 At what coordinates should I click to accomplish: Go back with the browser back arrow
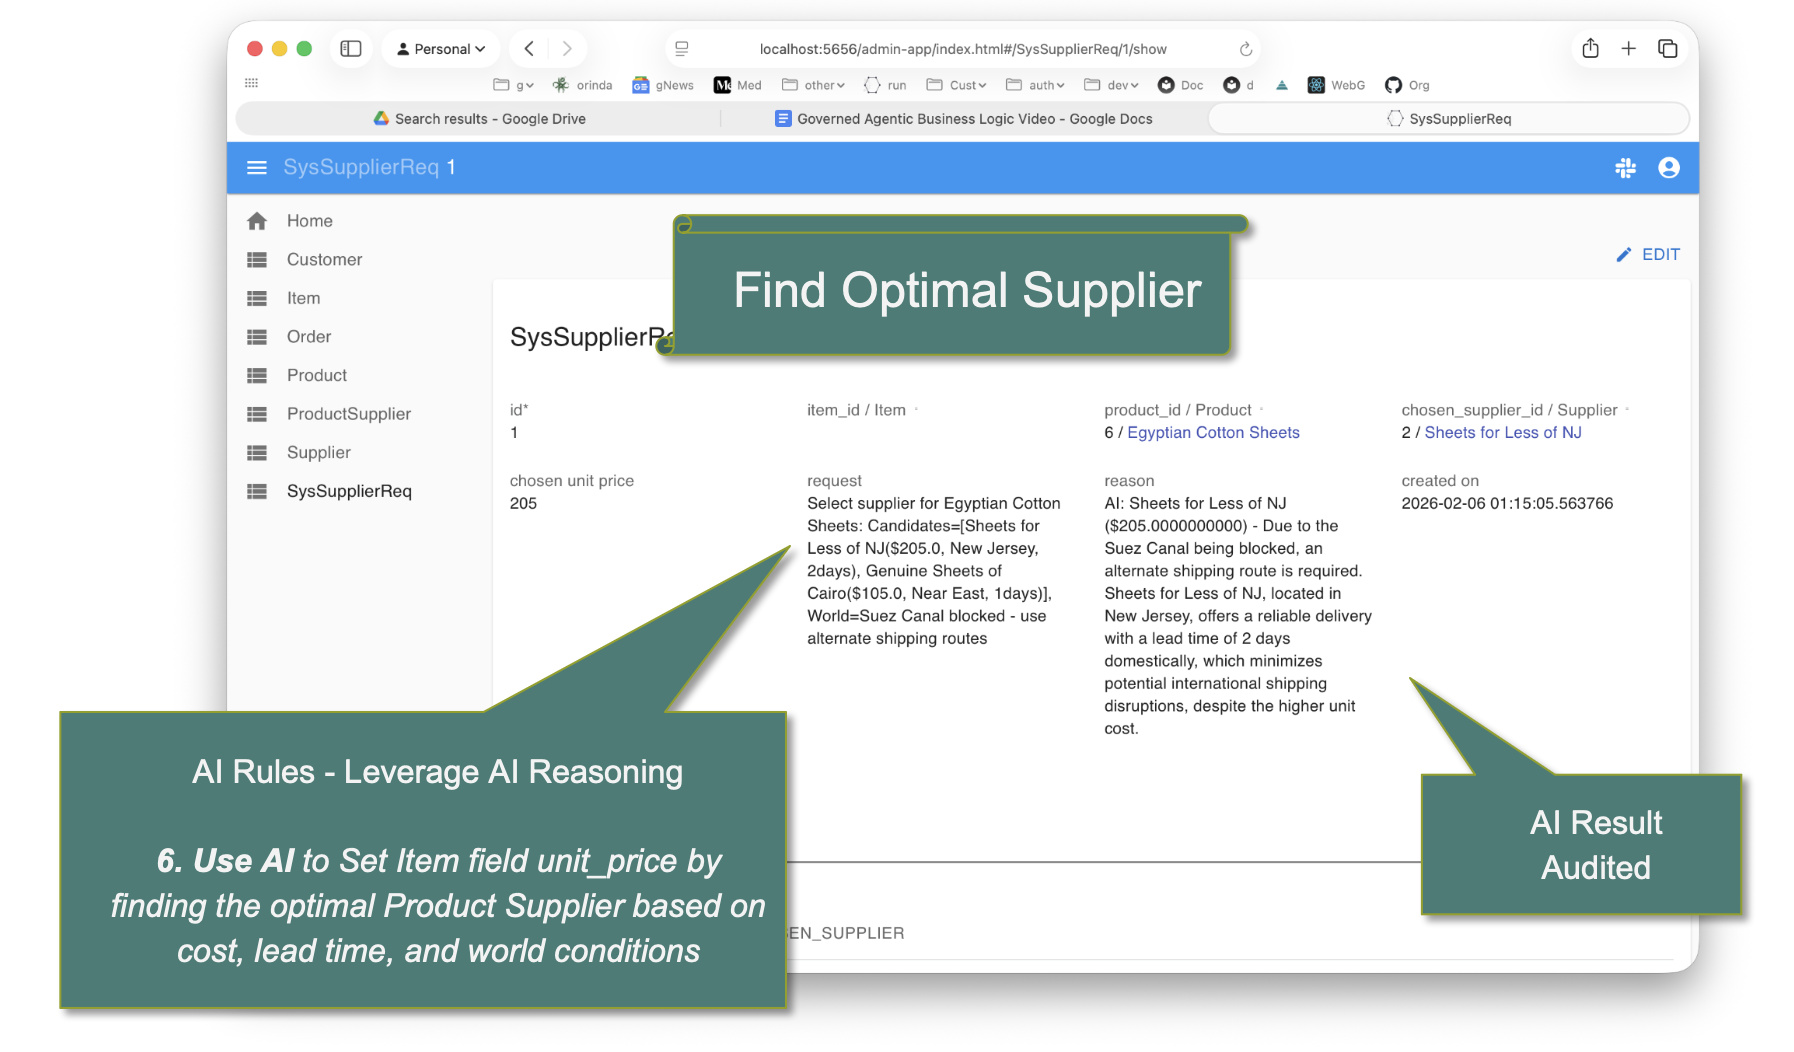[x=529, y=49]
